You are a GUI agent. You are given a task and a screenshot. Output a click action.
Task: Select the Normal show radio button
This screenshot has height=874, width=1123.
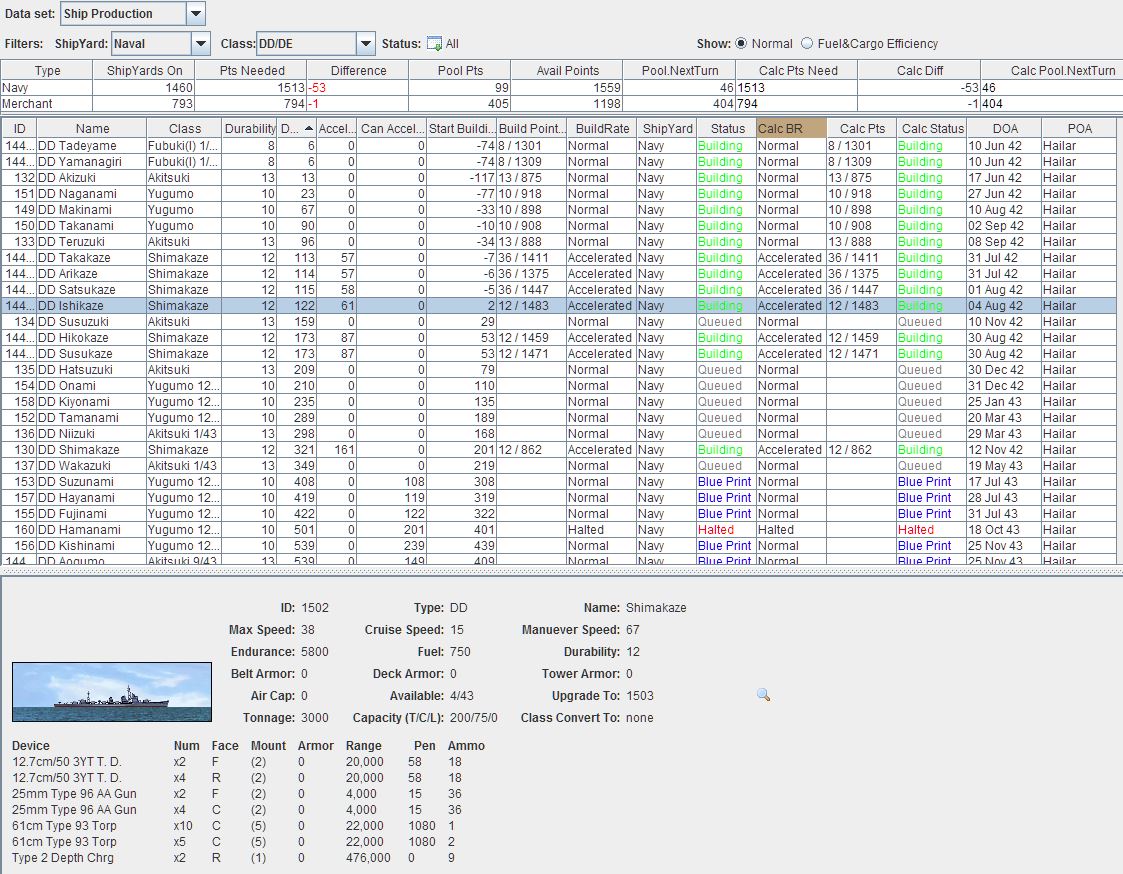coord(741,44)
